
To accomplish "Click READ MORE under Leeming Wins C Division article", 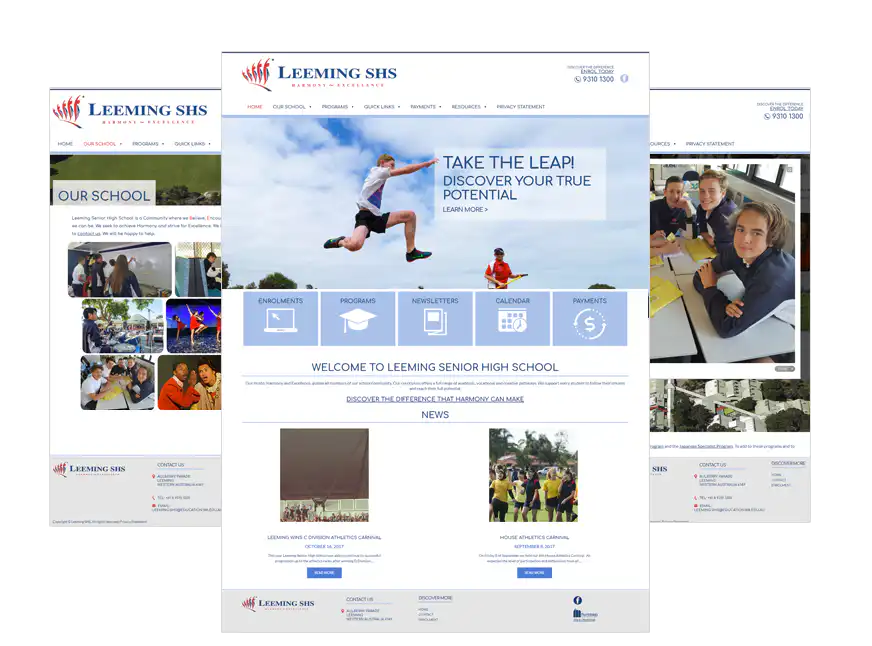I will [324, 573].
